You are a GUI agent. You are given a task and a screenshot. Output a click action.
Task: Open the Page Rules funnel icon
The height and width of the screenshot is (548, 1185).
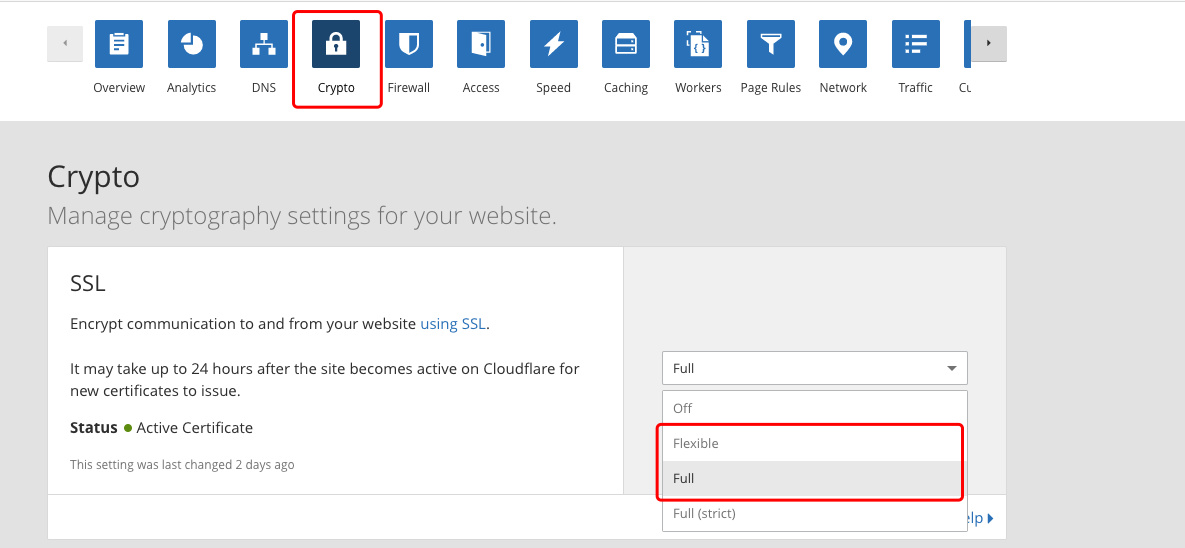(770, 44)
